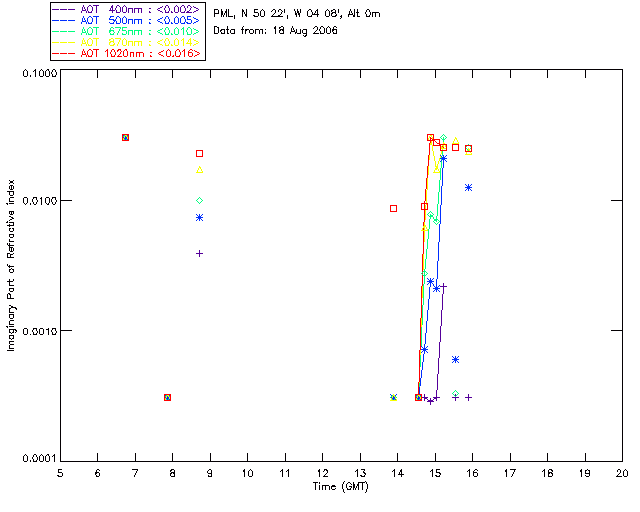
Task: Click the x-axis tick label 16
Action: (473, 473)
